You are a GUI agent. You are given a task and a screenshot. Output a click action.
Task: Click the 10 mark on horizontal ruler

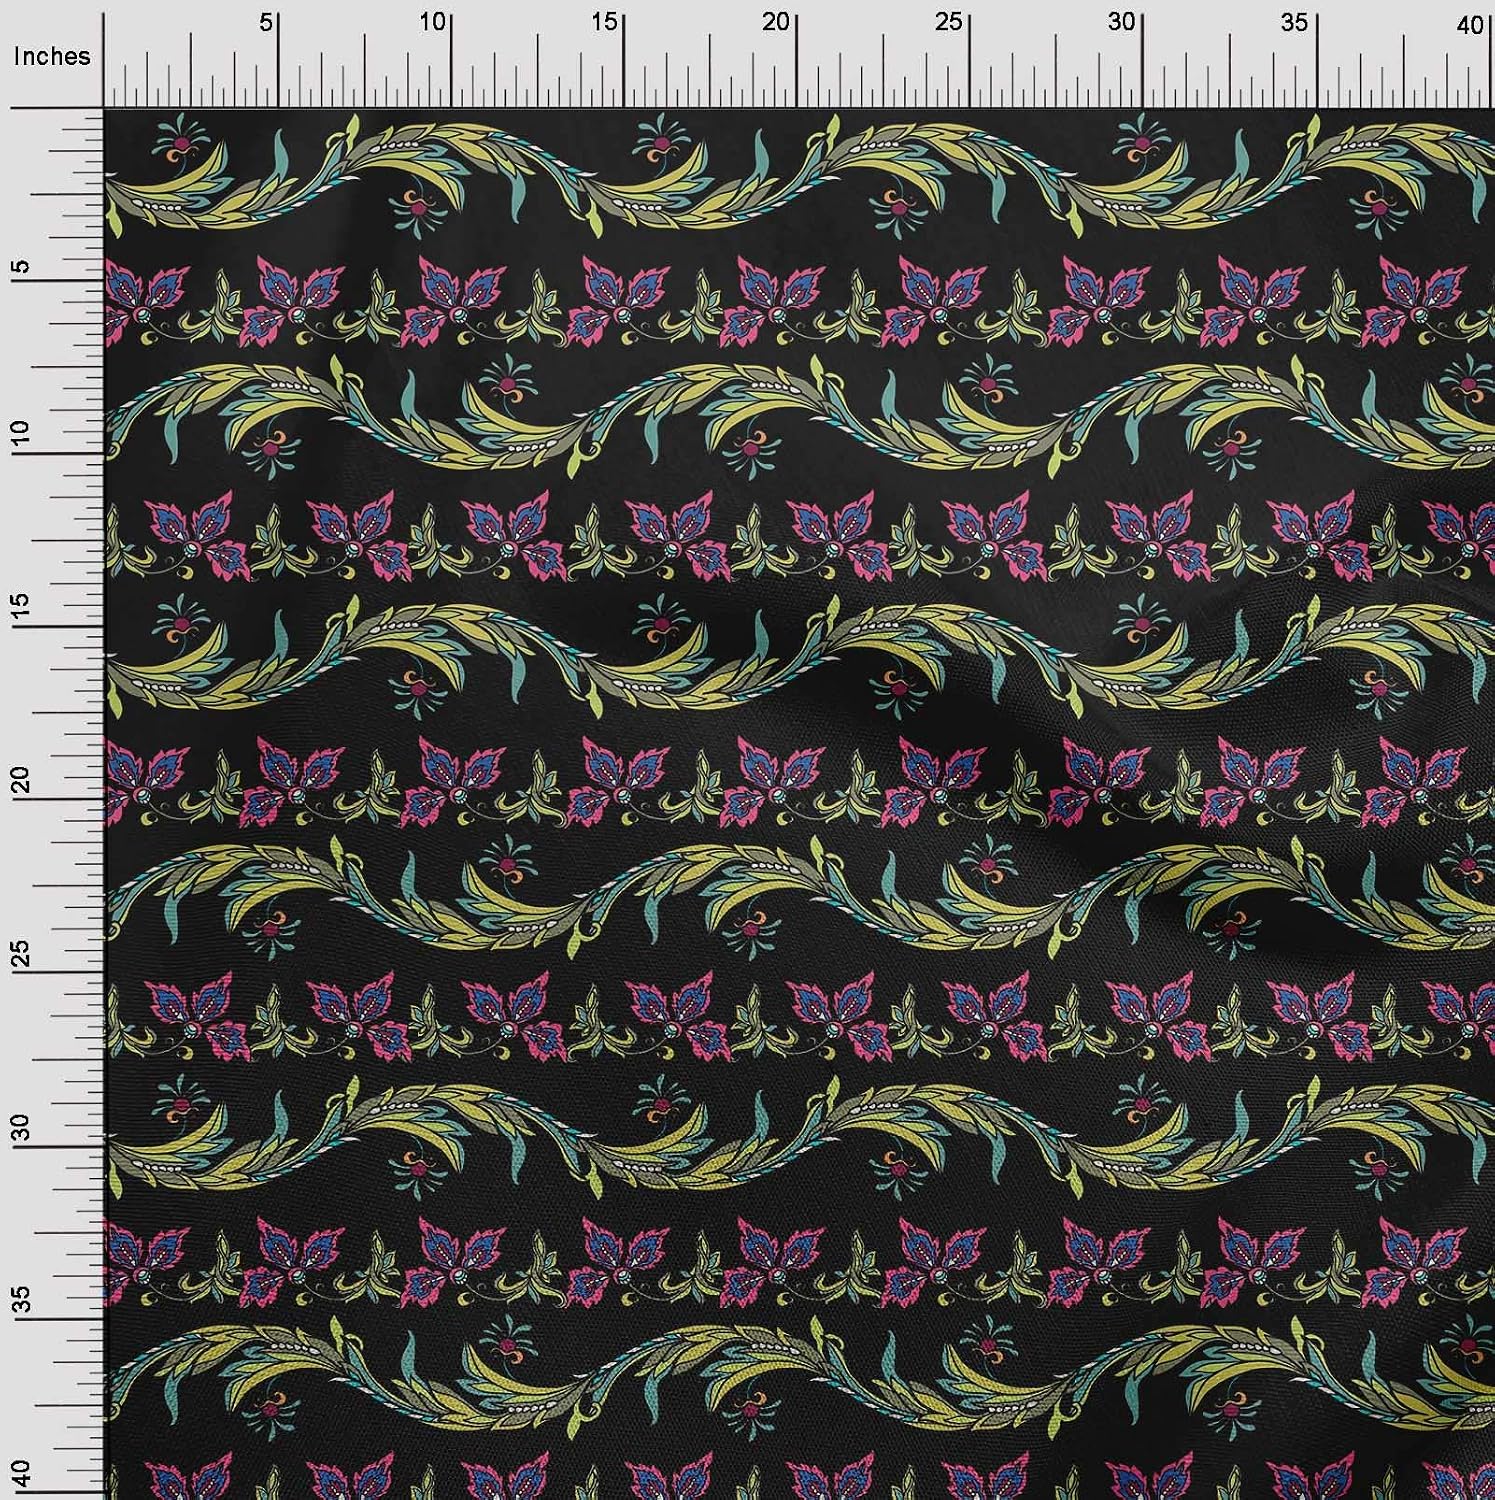coord(433,23)
